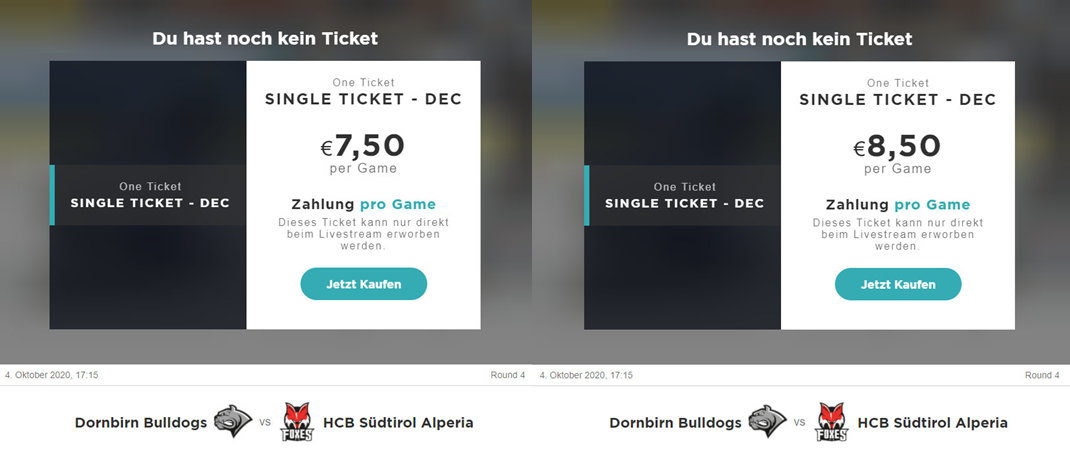Click Jetzt Kaufen for the €7,50 ticket

pos(363,284)
